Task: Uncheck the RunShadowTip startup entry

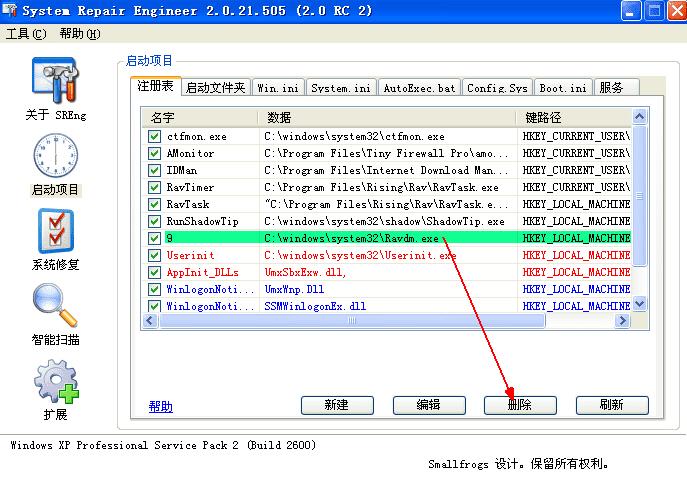Action: (x=154, y=221)
